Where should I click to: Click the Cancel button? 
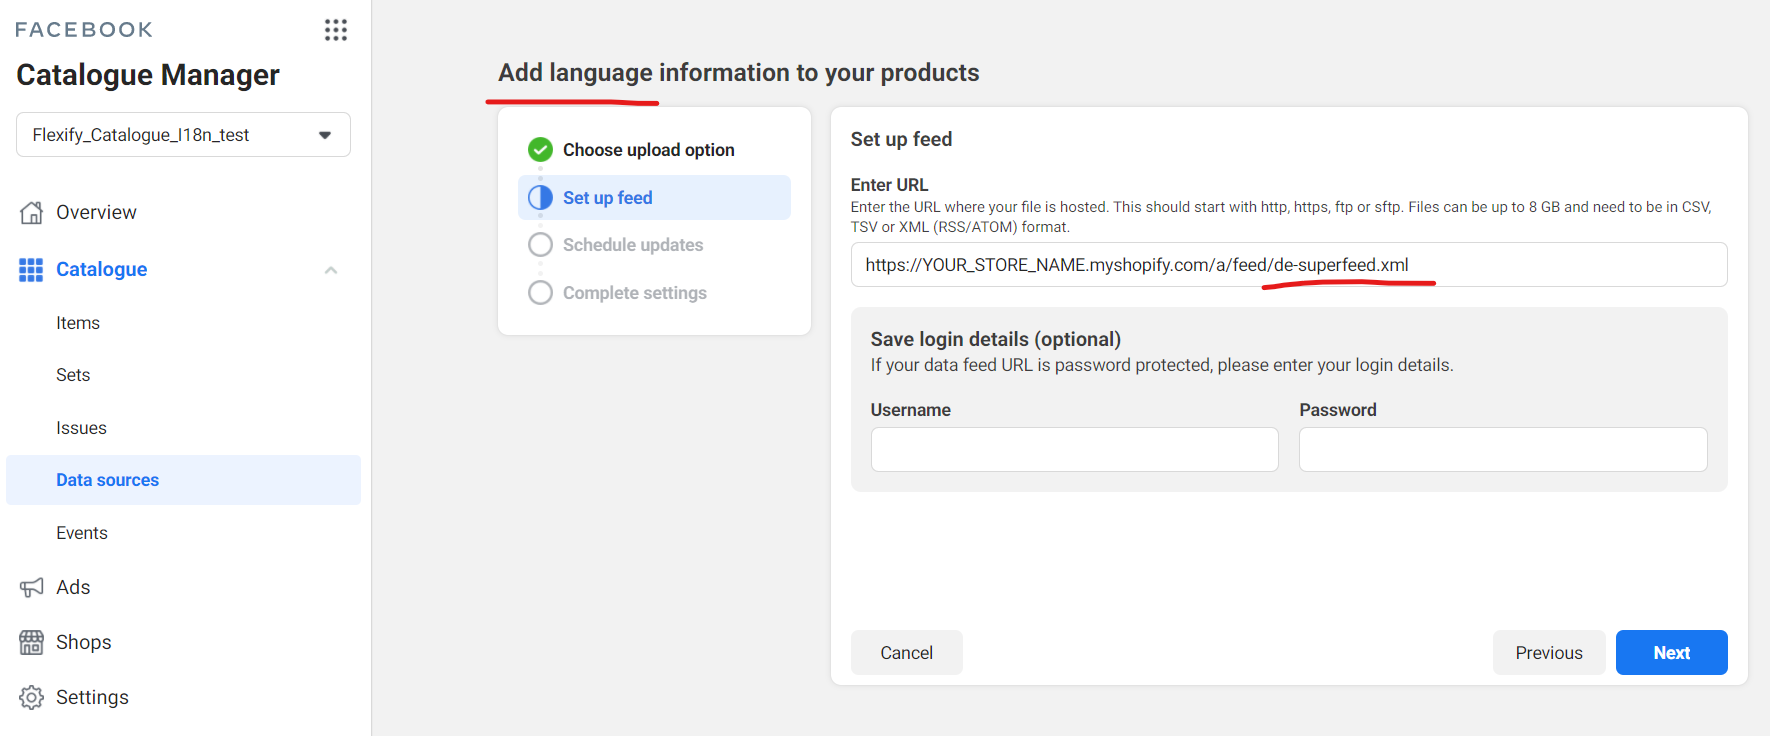click(x=907, y=653)
